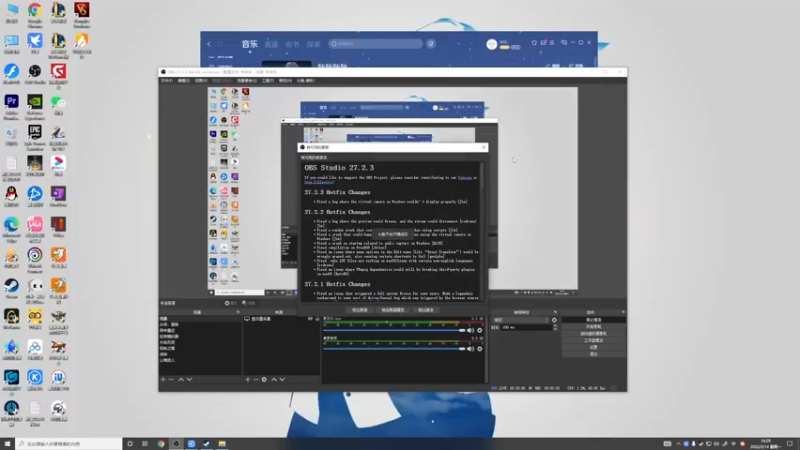Switch to the 听书 tab in music app

click(292, 44)
